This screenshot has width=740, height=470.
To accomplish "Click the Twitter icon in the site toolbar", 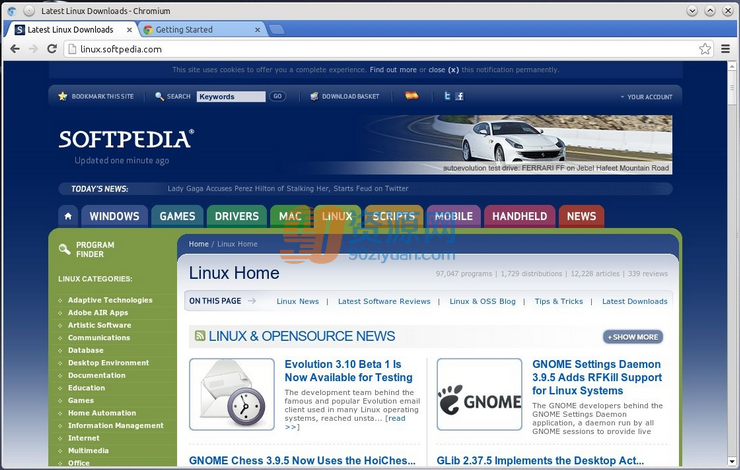I will 447,96.
